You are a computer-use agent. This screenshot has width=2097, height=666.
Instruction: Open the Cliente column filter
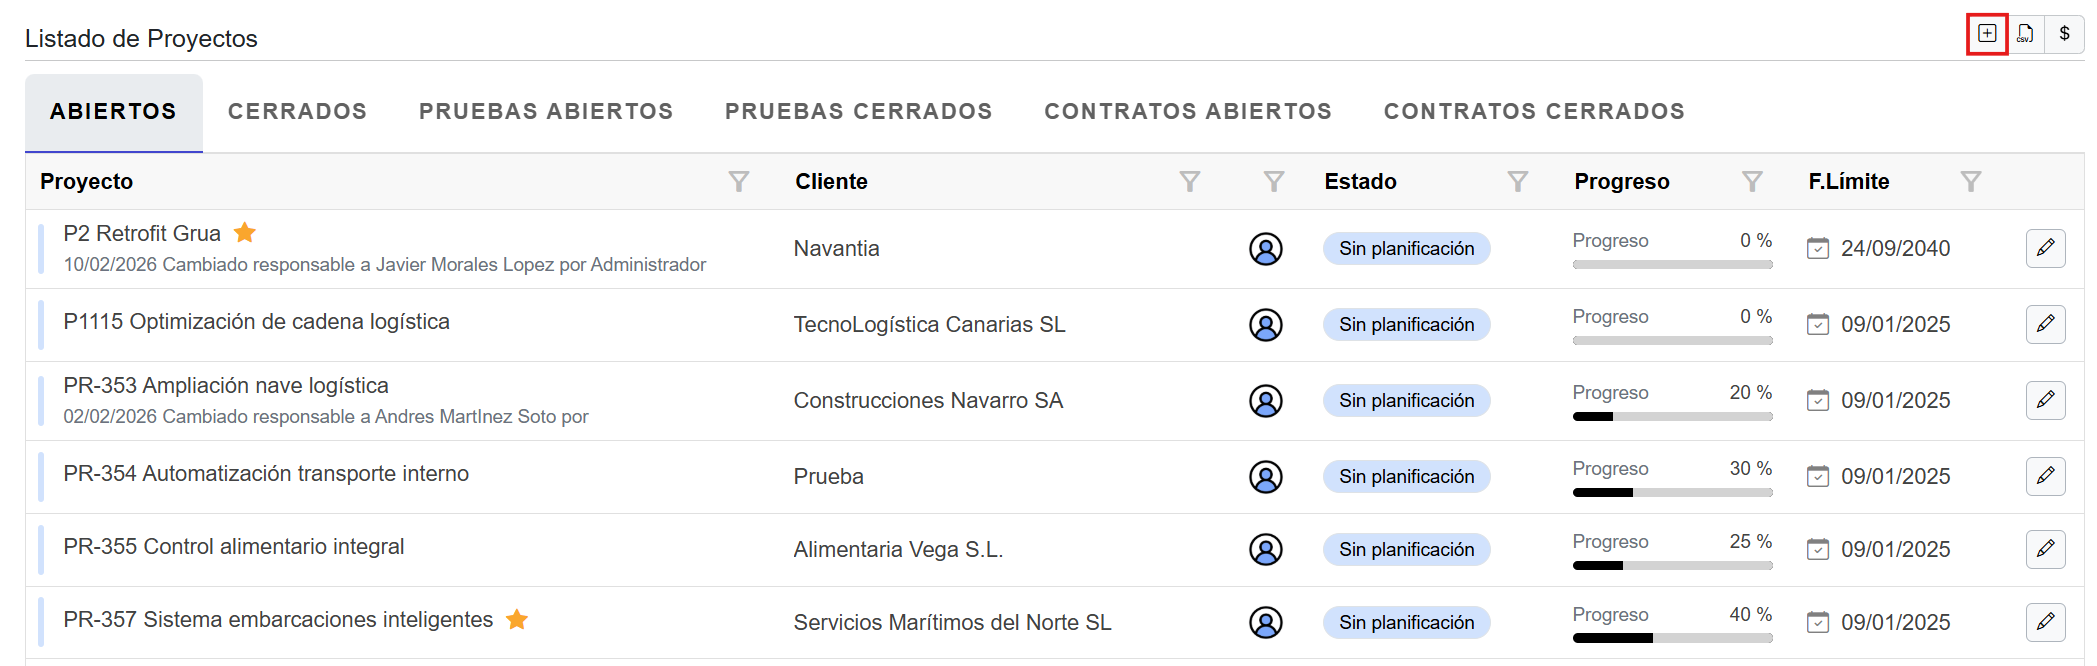point(1189,181)
